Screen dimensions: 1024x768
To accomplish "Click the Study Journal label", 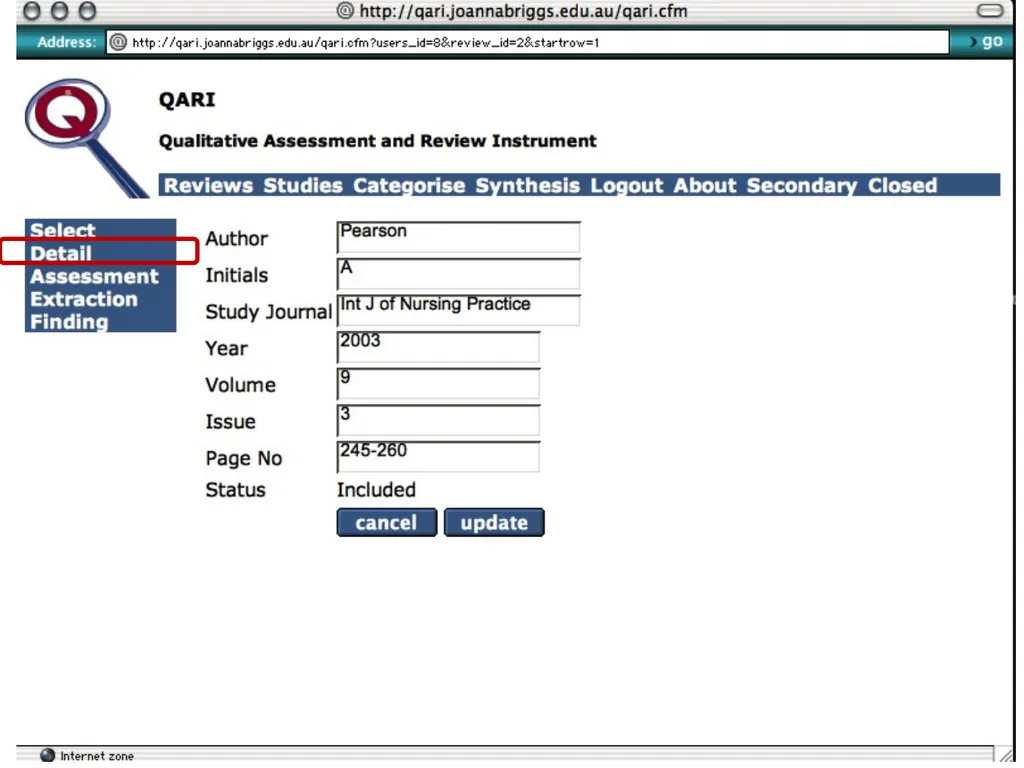I will (268, 312).
